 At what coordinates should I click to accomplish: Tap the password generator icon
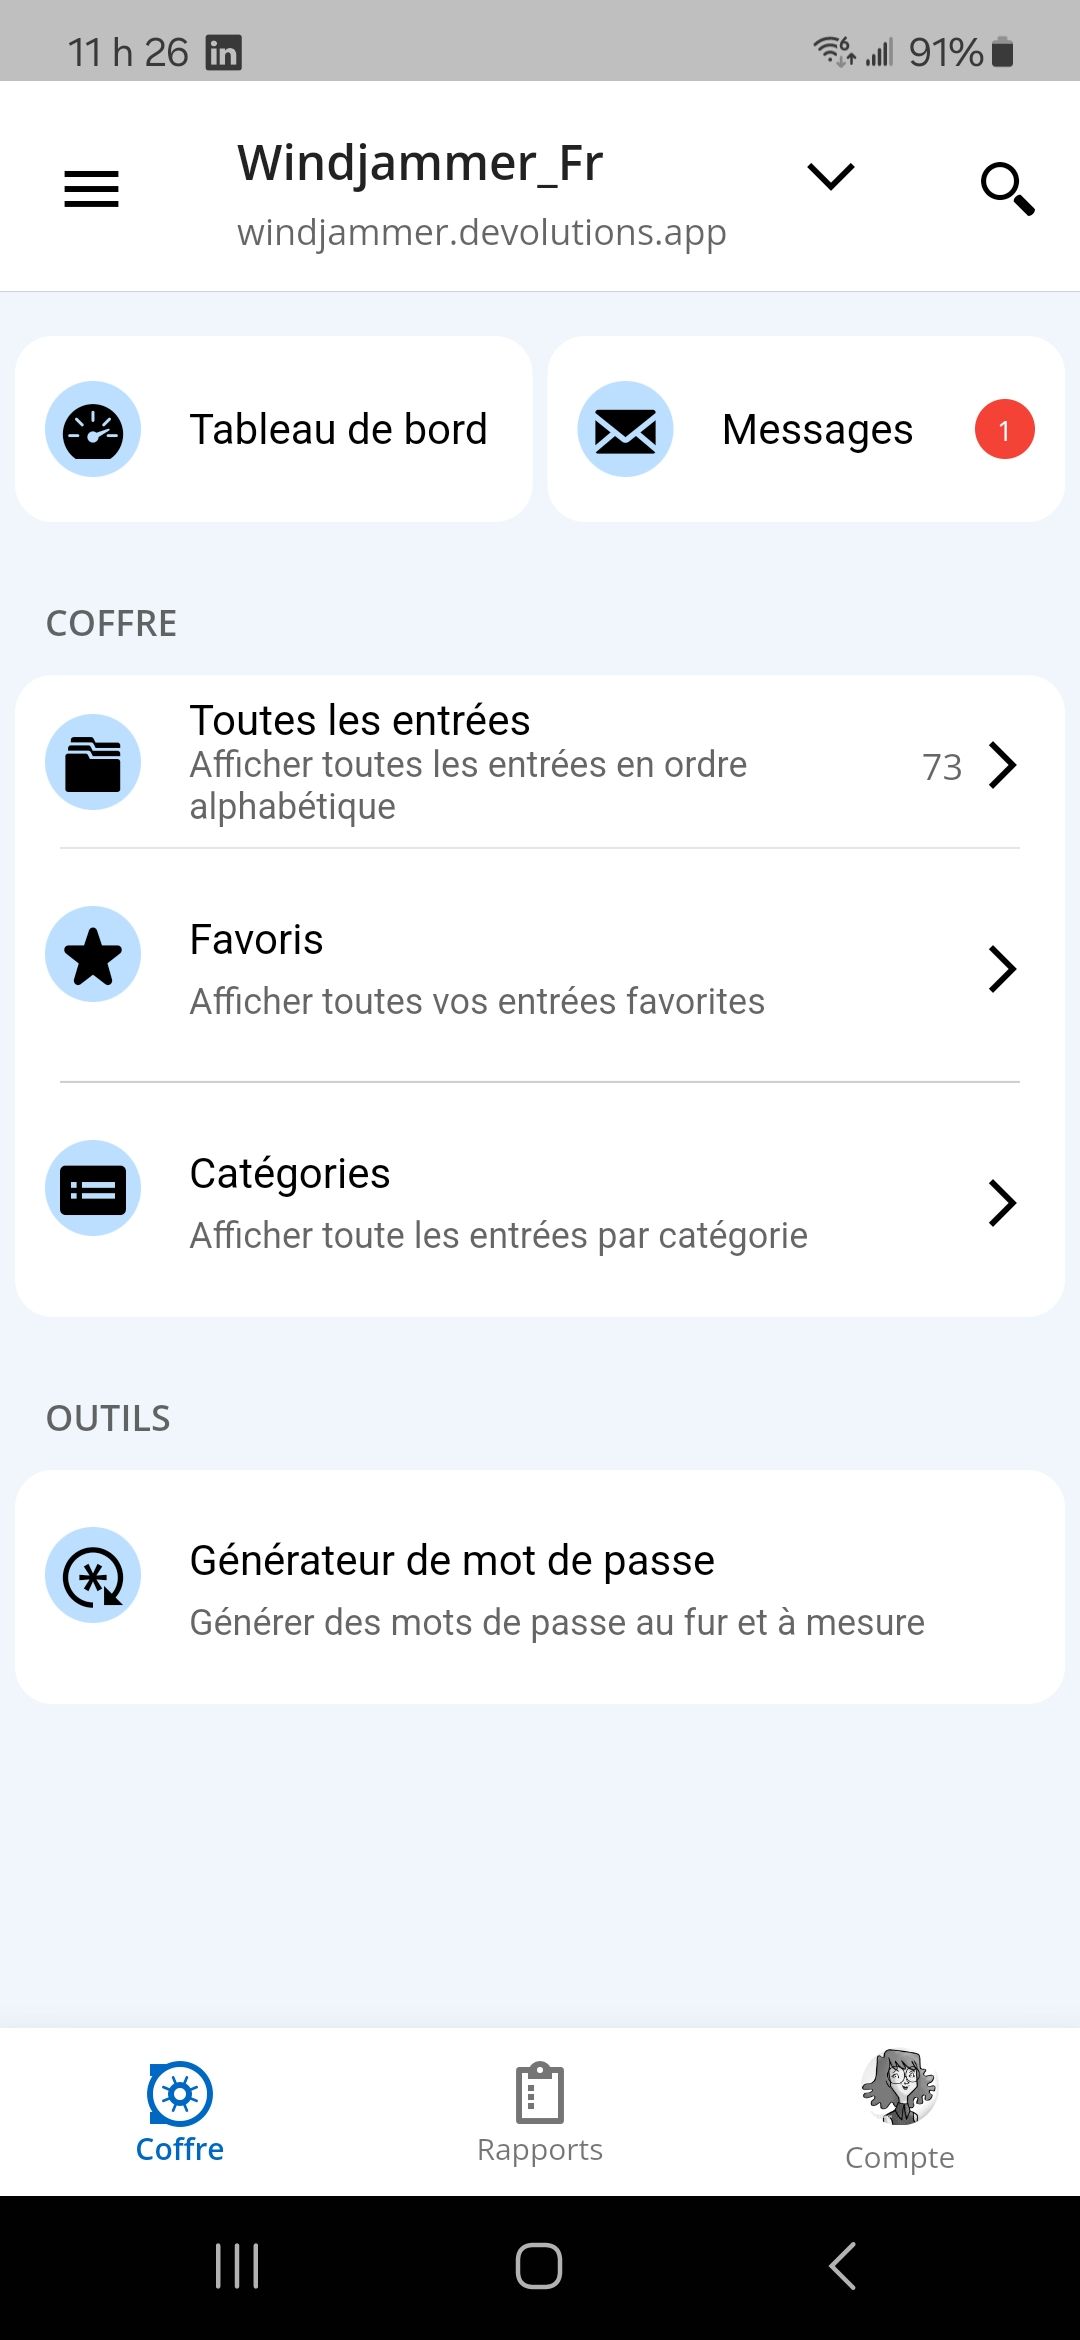point(93,1575)
